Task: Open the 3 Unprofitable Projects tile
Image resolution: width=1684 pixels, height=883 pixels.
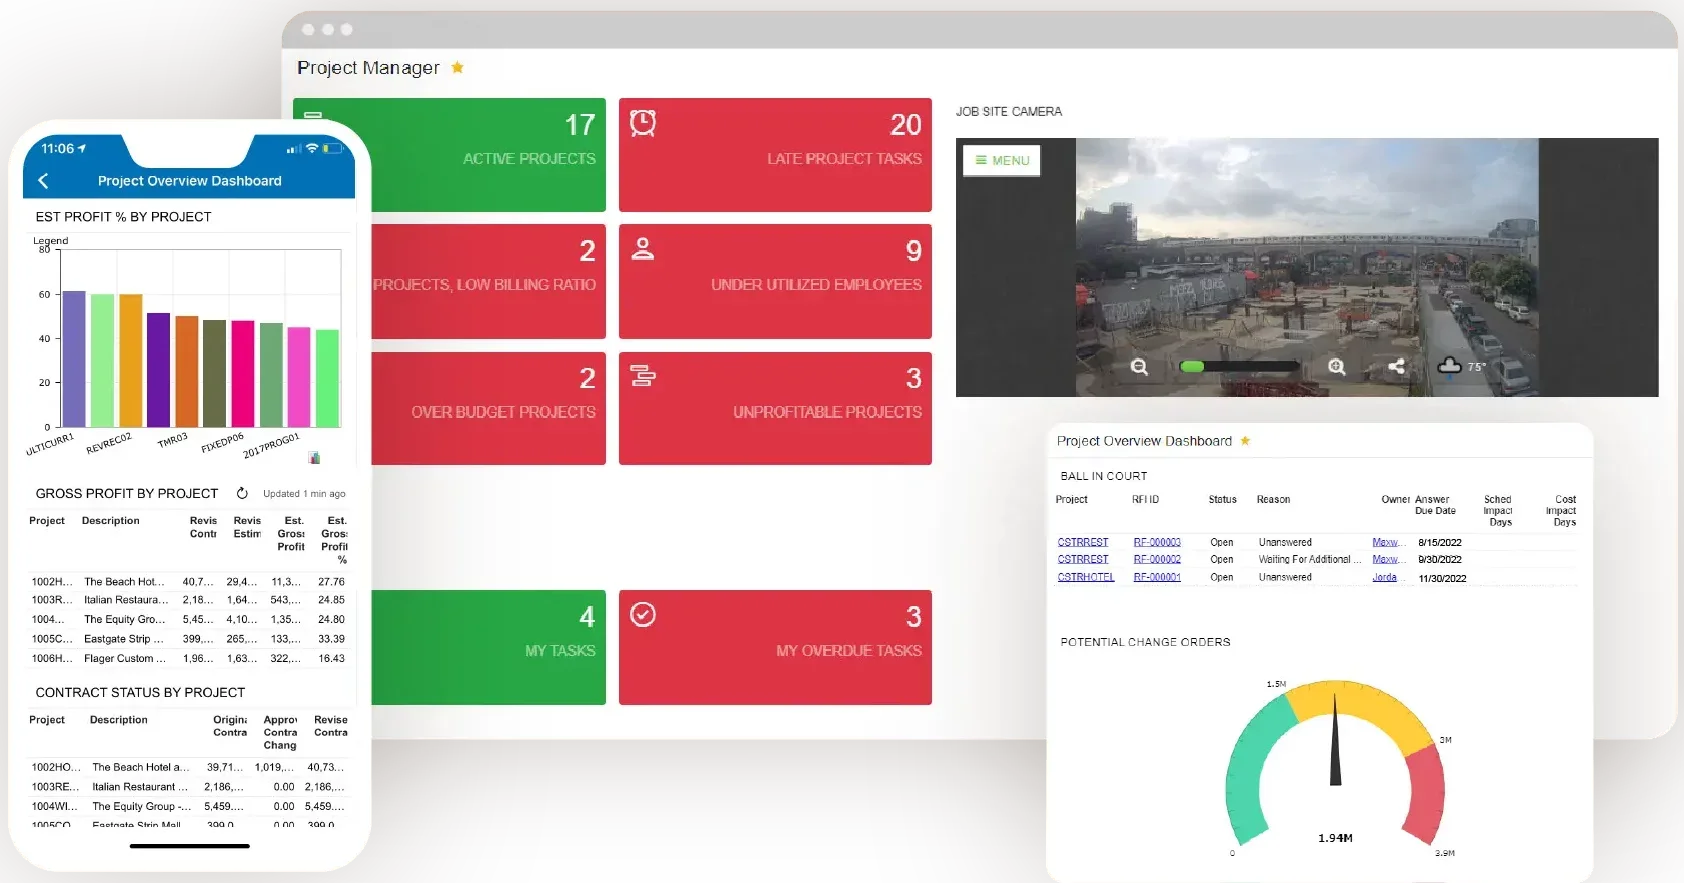Action: click(x=775, y=408)
